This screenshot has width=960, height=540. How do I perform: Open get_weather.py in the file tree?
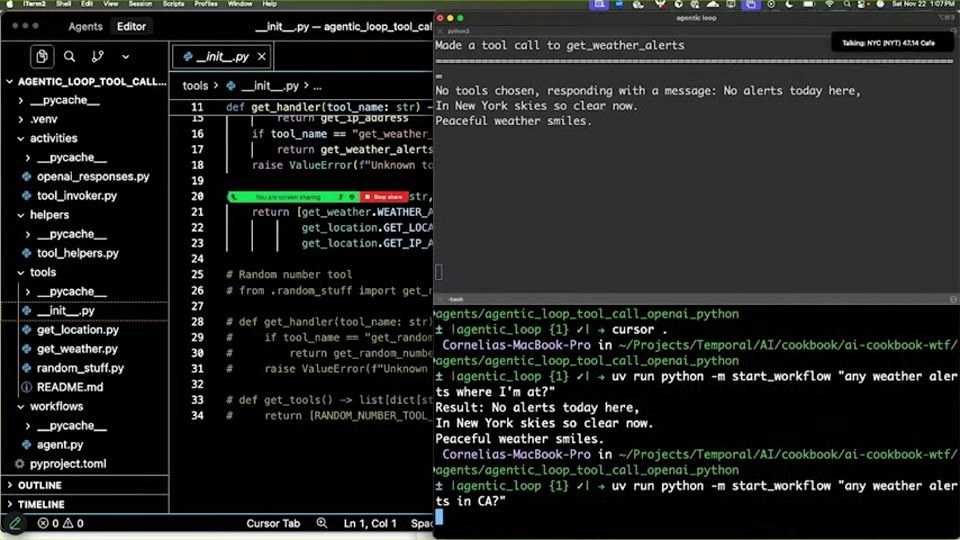tap(77, 348)
